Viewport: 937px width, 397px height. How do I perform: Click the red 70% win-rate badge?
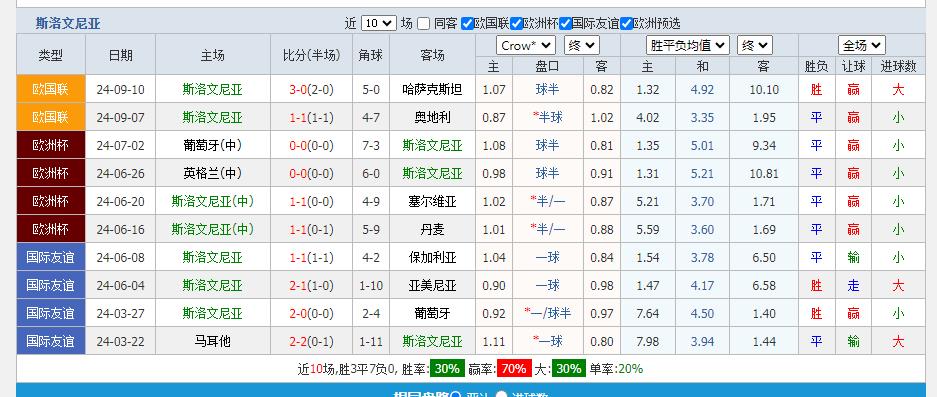pyautogui.click(x=515, y=369)
